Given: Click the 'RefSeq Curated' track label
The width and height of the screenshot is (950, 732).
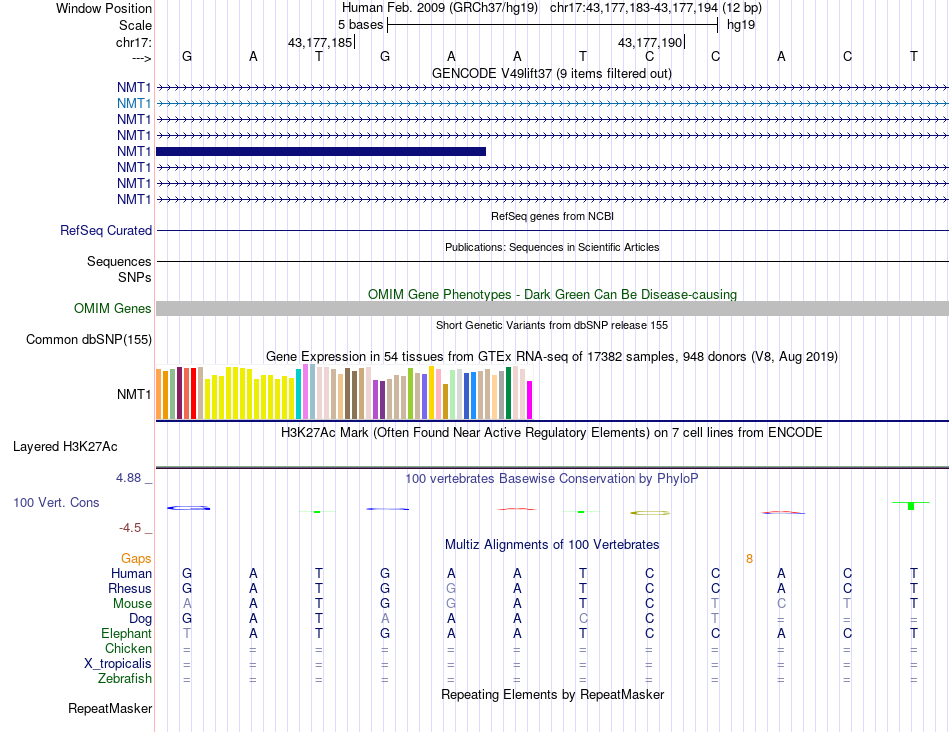Looking at the screenshot, I should point(105,230).
